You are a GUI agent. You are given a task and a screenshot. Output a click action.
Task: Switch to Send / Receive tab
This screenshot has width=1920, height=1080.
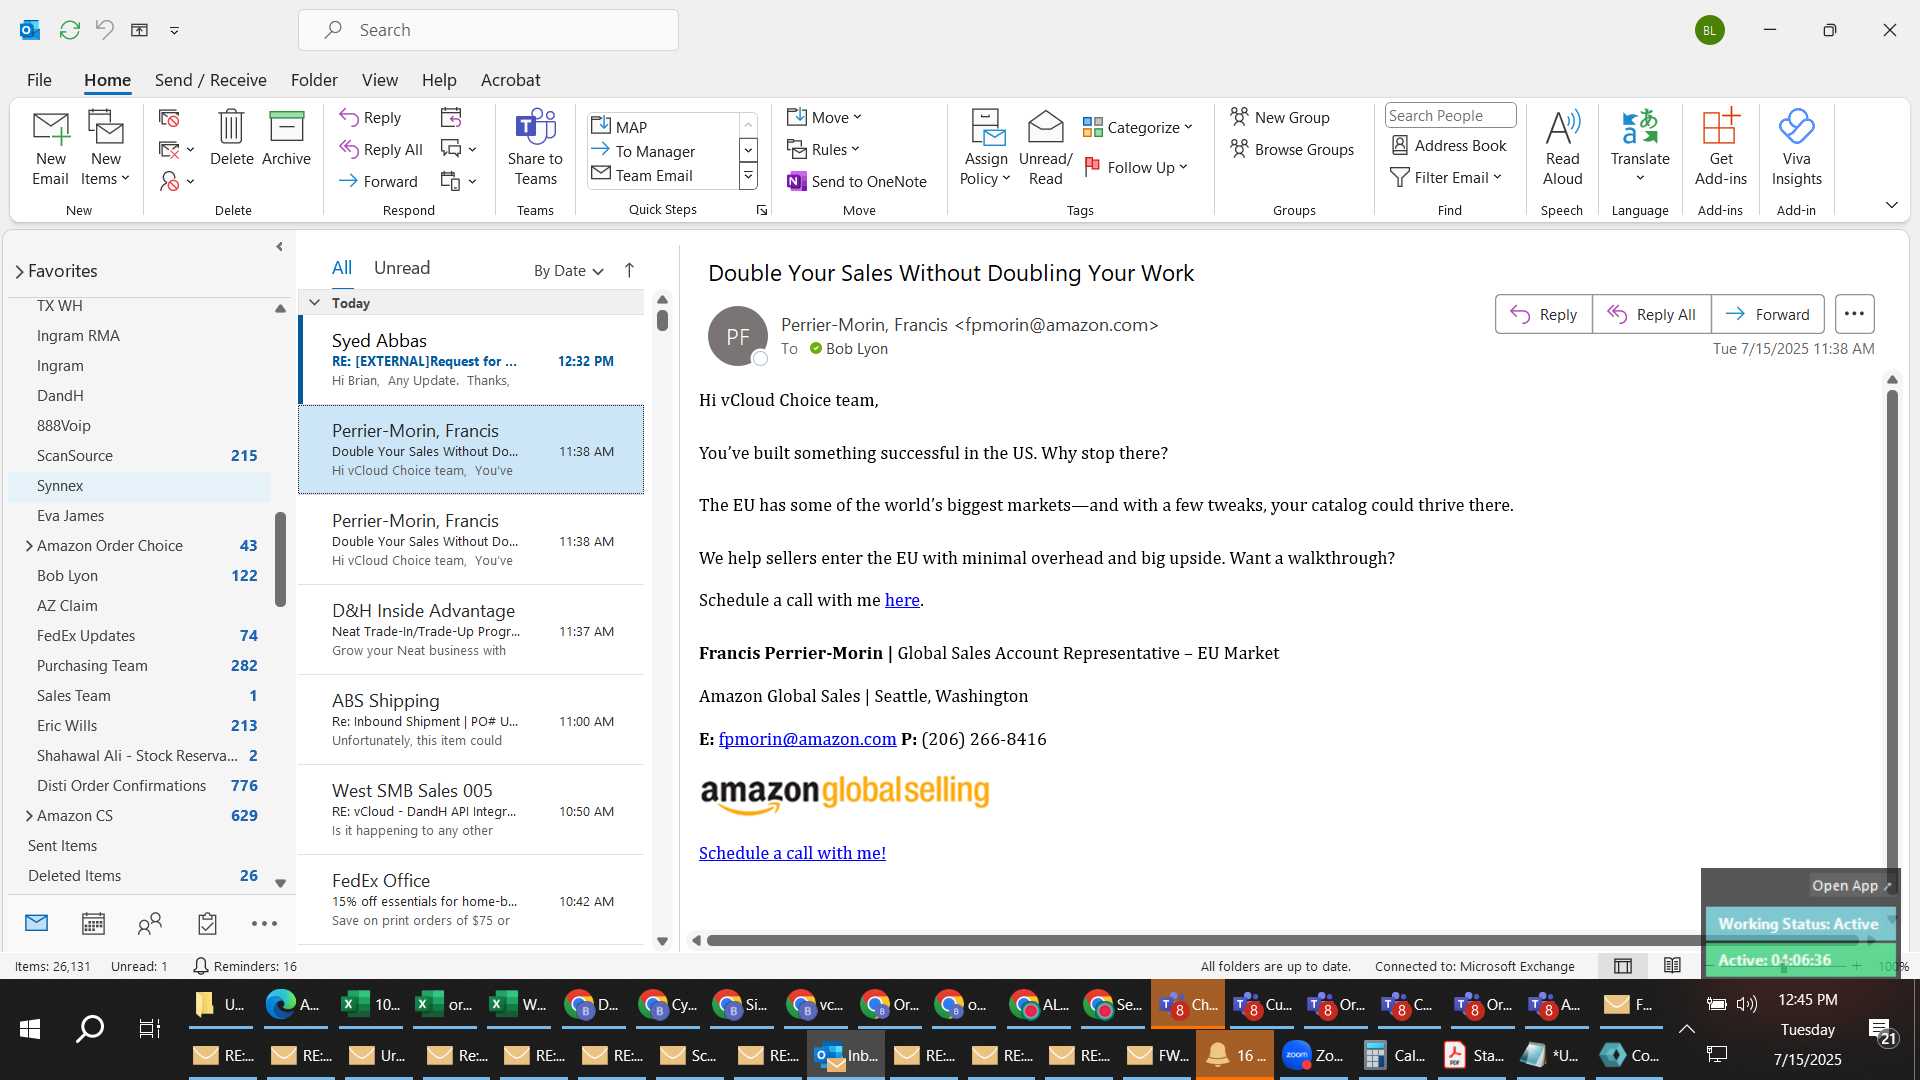[x=210, y=80]
